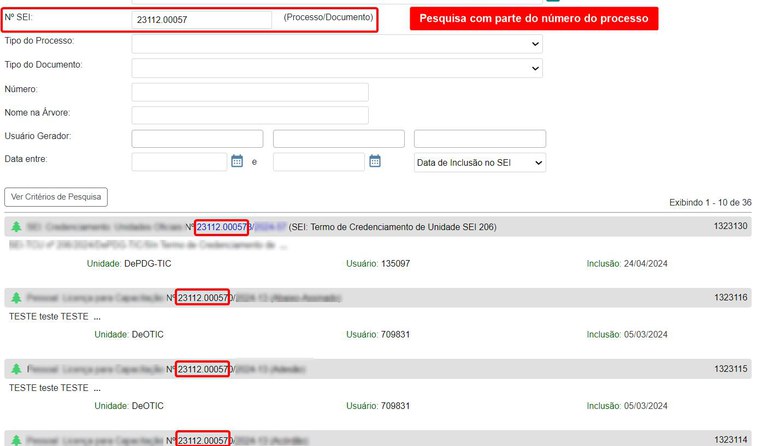The image size is (768, 446).
Task: Click the tree icon on the Termo de Credenciamento result
Action: 16,227
